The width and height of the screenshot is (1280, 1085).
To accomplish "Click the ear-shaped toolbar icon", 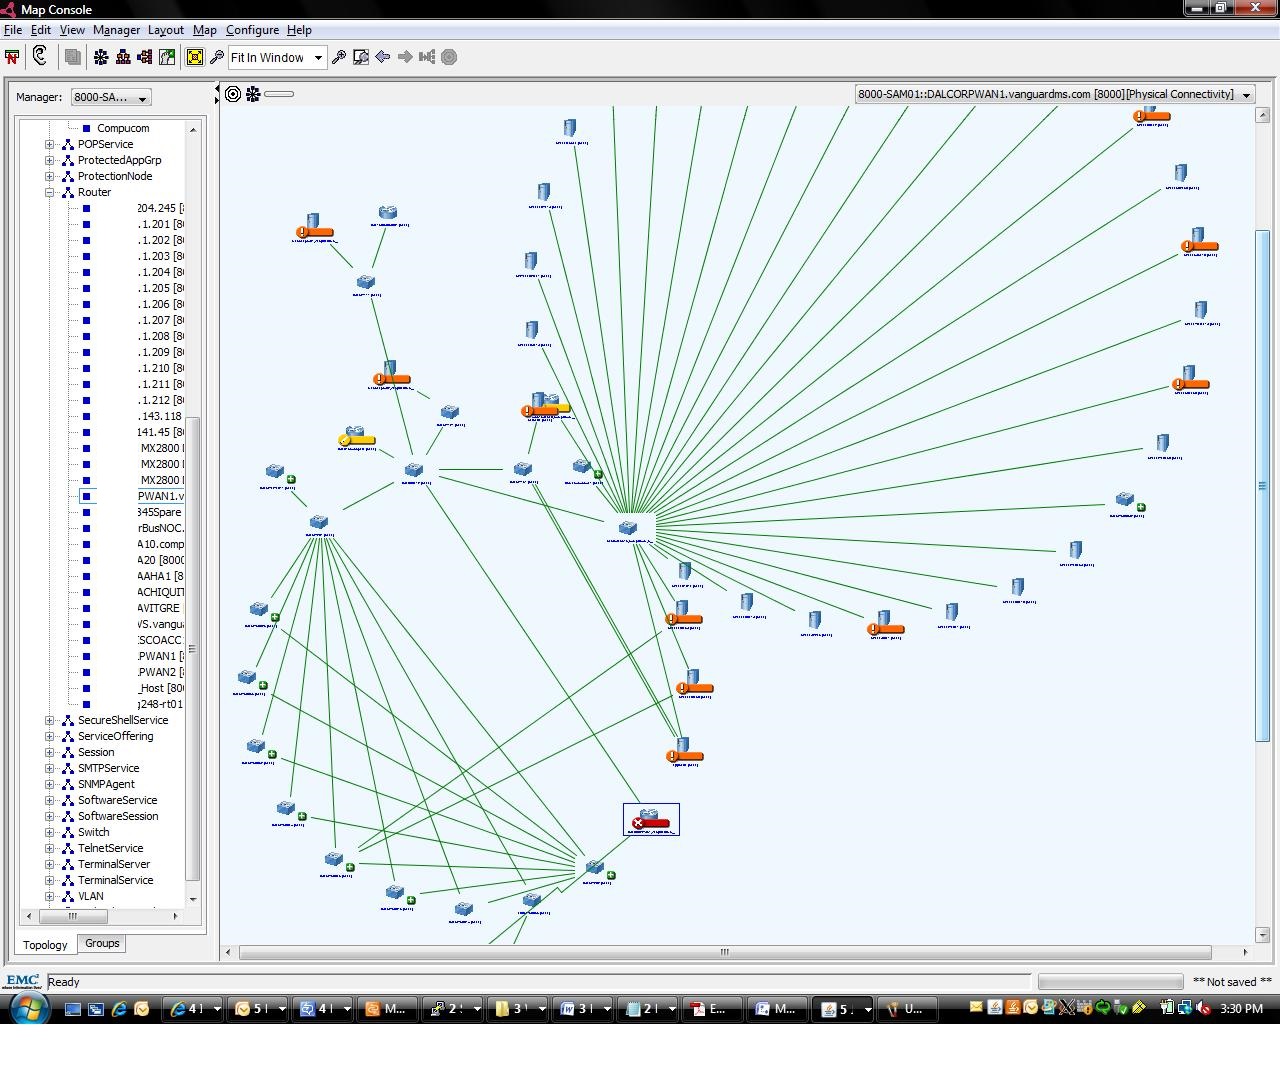I will pos(40,56).
